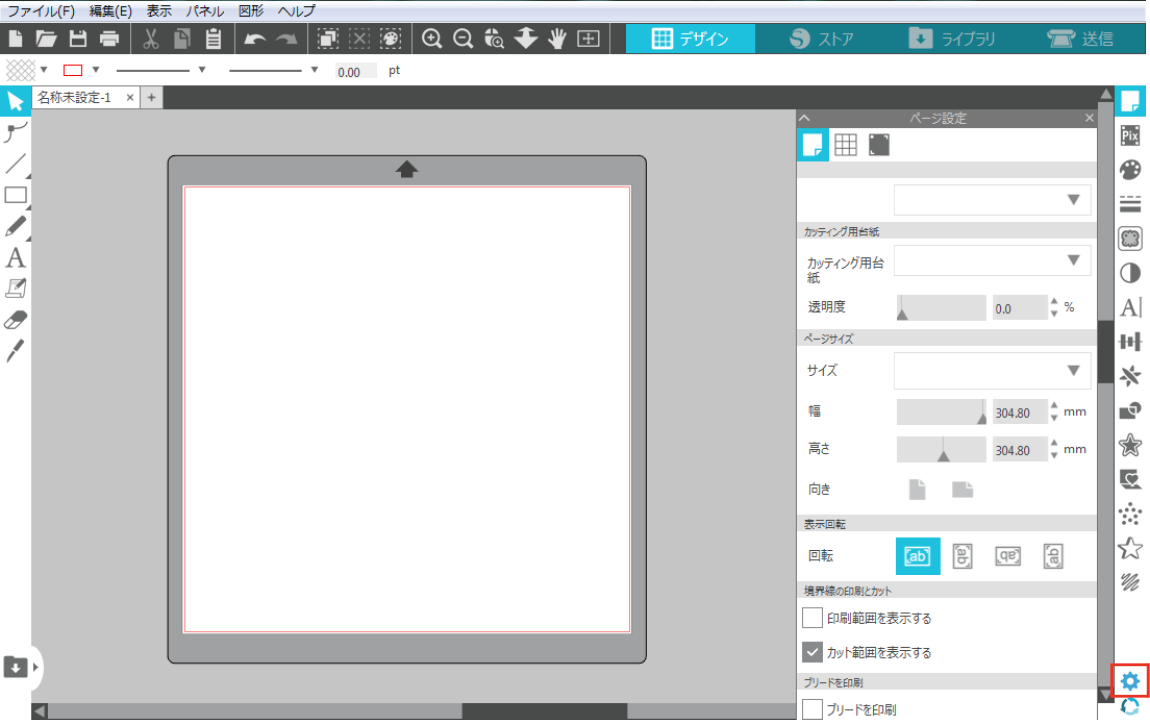Switch to the ストア tab

point(821,39)
